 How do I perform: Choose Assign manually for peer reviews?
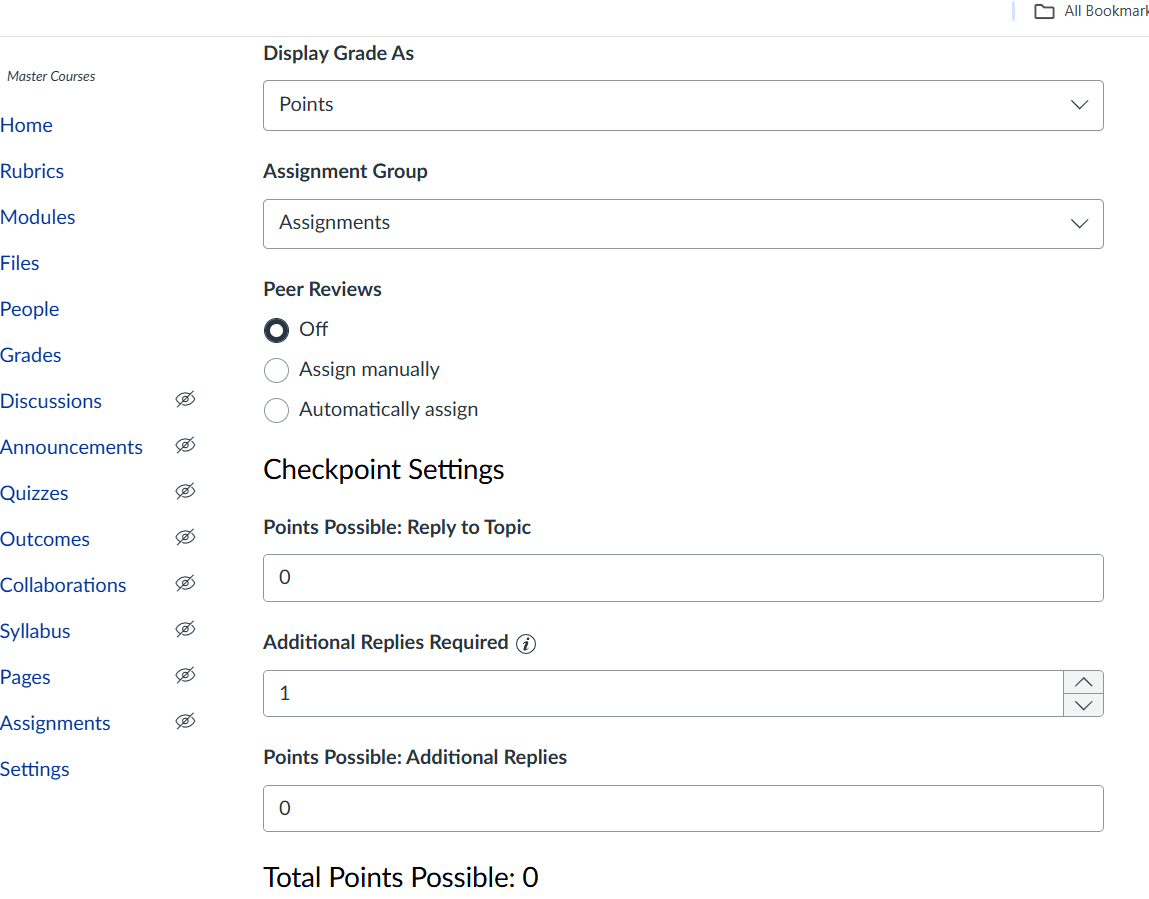point(276,370)
